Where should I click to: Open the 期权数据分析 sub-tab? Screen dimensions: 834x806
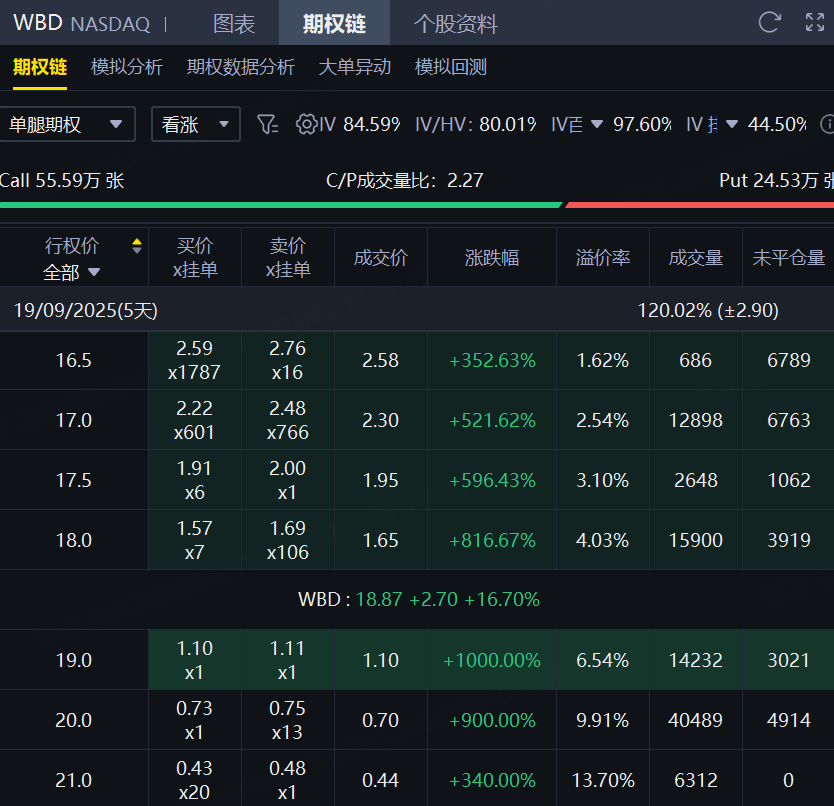tap(240, 67)
